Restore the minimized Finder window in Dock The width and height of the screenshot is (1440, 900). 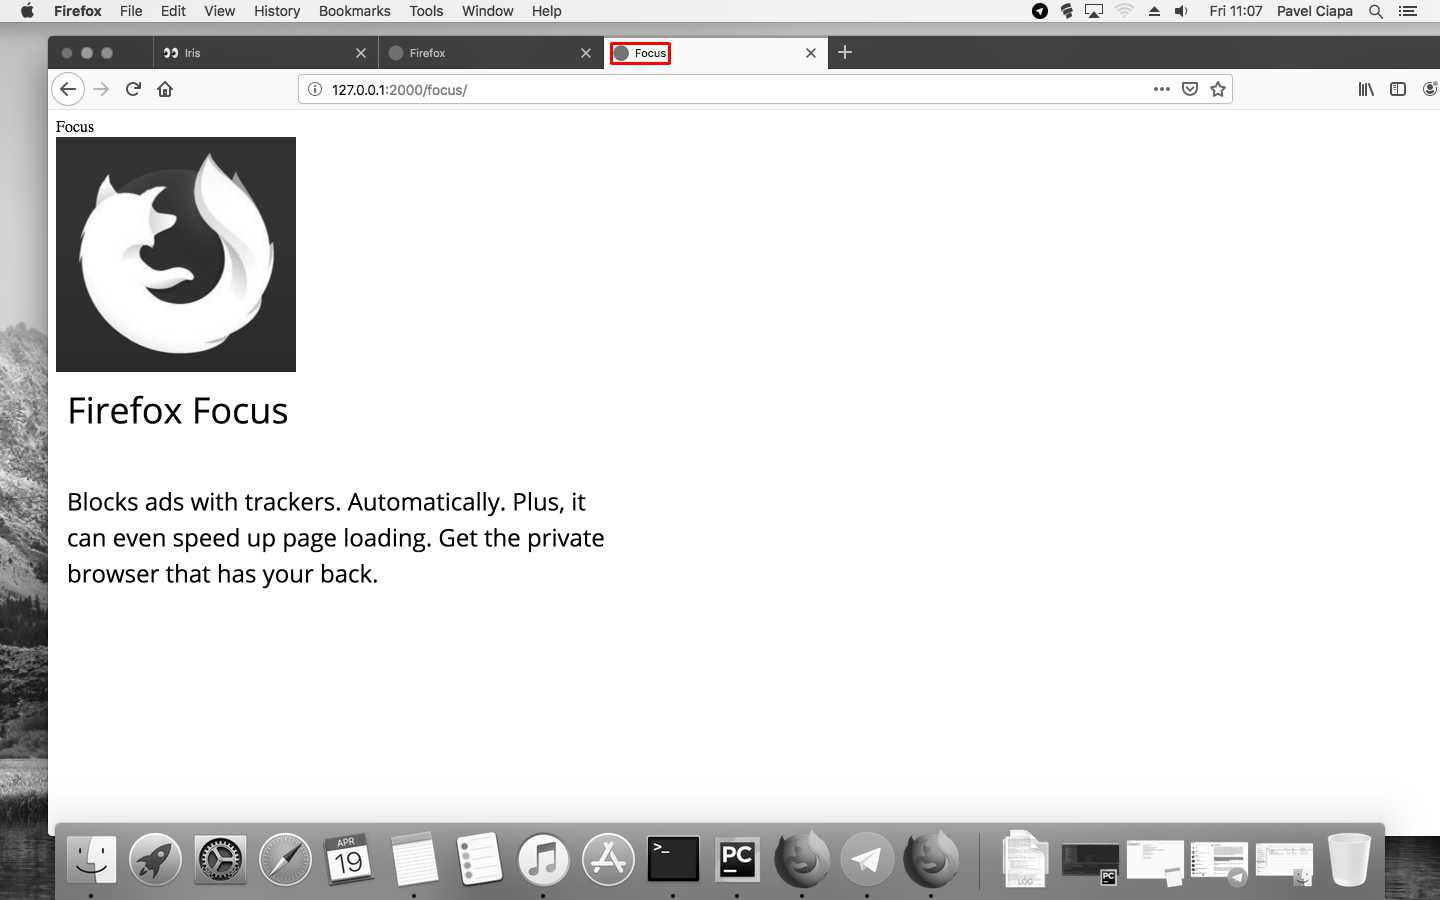tap(1284, 863)
